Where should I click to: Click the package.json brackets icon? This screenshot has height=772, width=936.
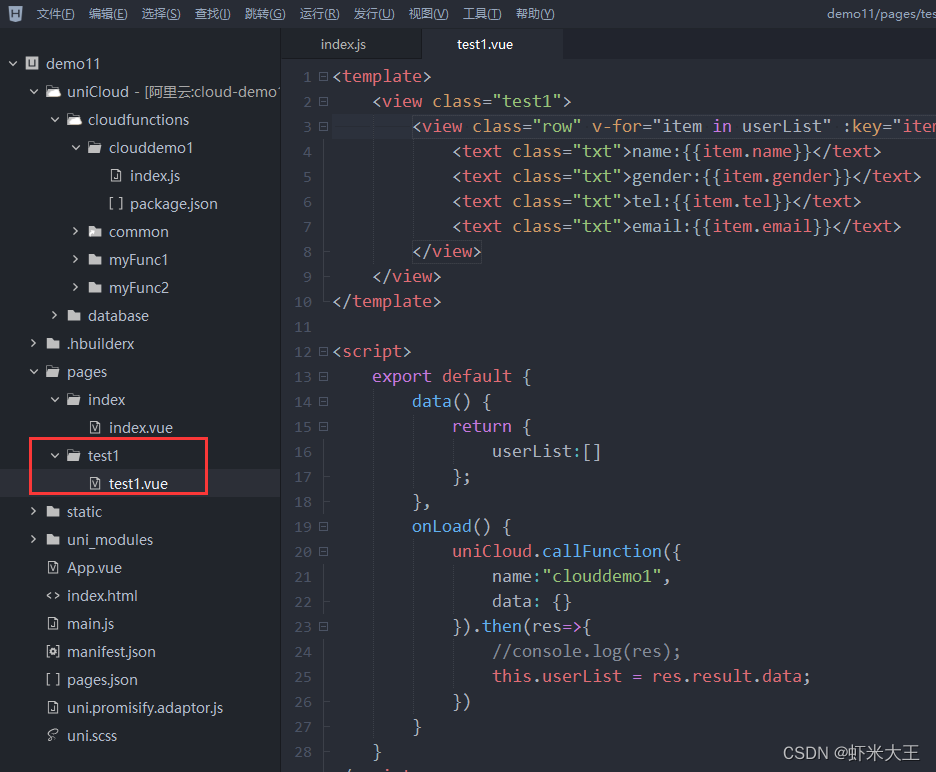116,204
